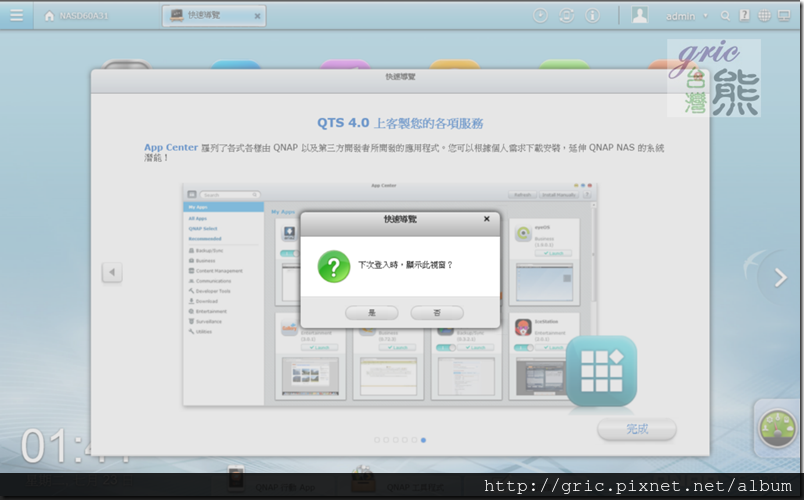Screen dimensions: 804x500
Task: Click the 'QTS 4.0 上客製您的各項服務' heading
Action: coord(400,123)
